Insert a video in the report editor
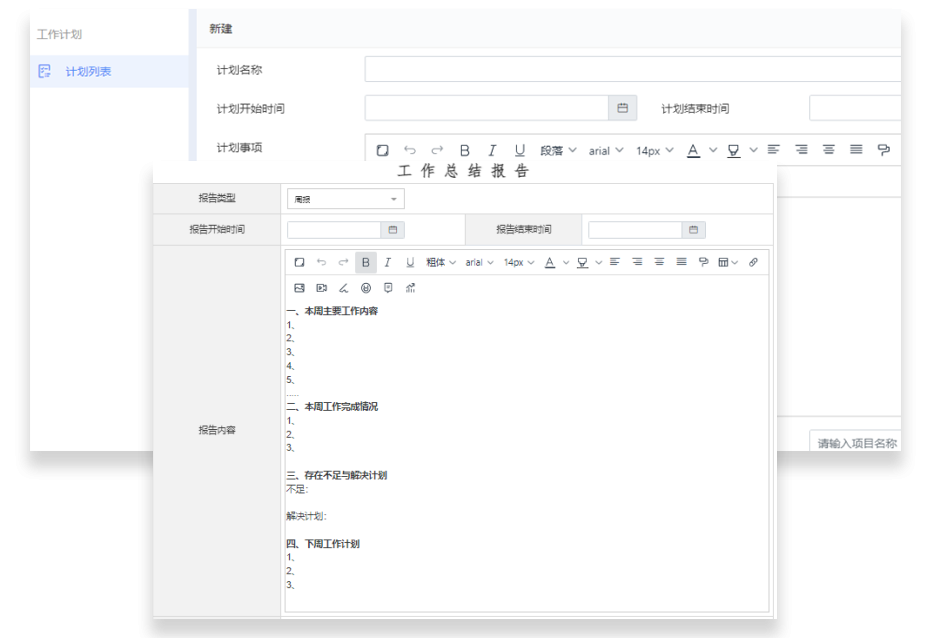This screenshot has width=930, height=638. tap(321, 288)
